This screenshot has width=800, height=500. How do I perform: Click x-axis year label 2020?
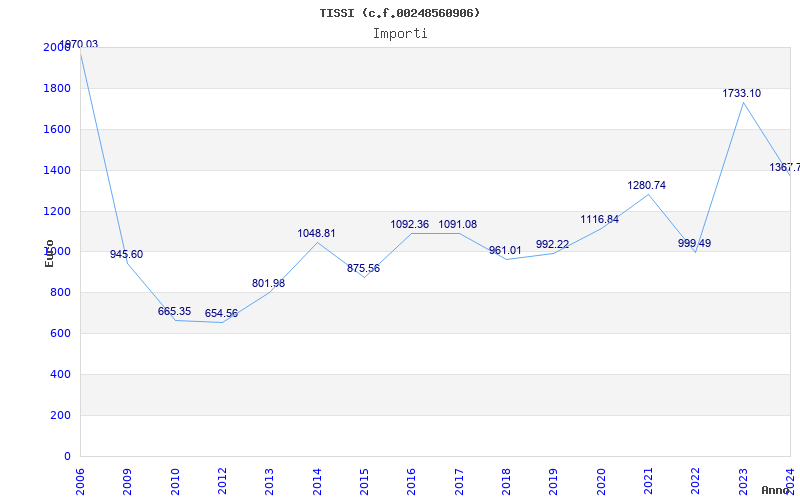click(x=601, y=482)
